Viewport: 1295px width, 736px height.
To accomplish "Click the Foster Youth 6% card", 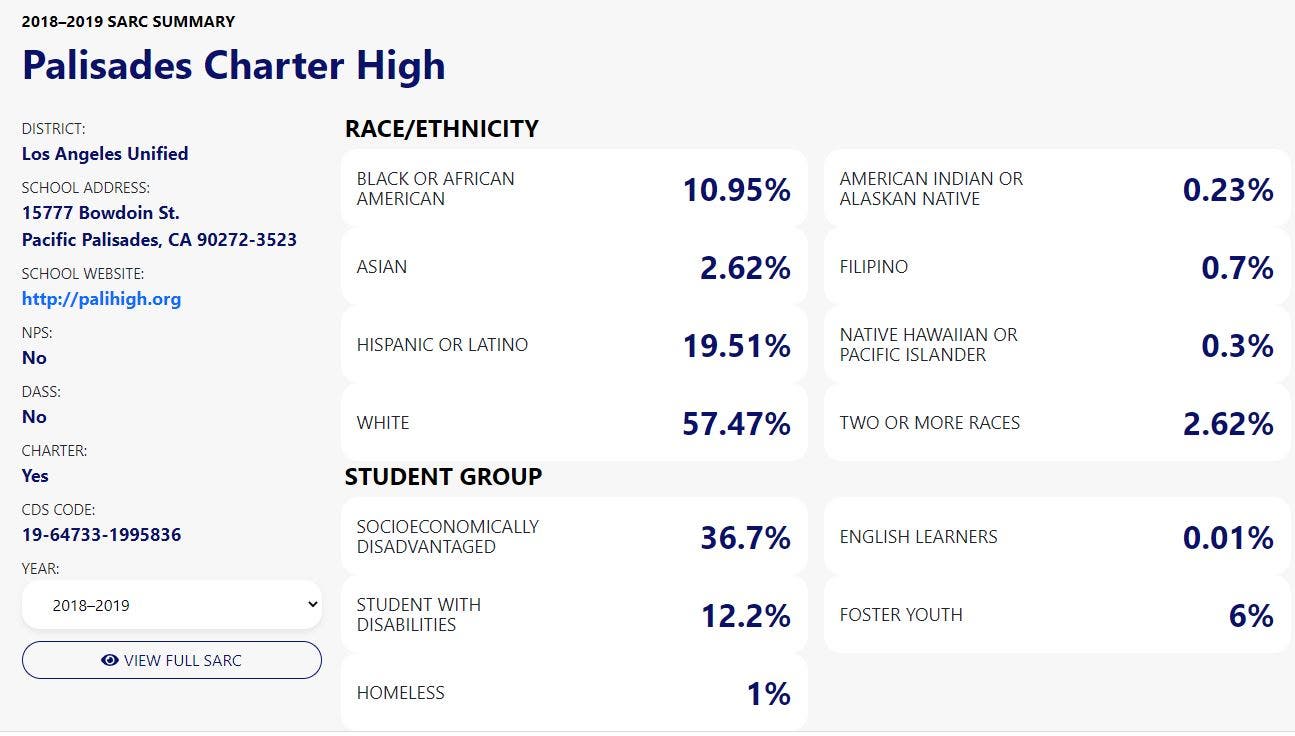I will (1056, 615).
